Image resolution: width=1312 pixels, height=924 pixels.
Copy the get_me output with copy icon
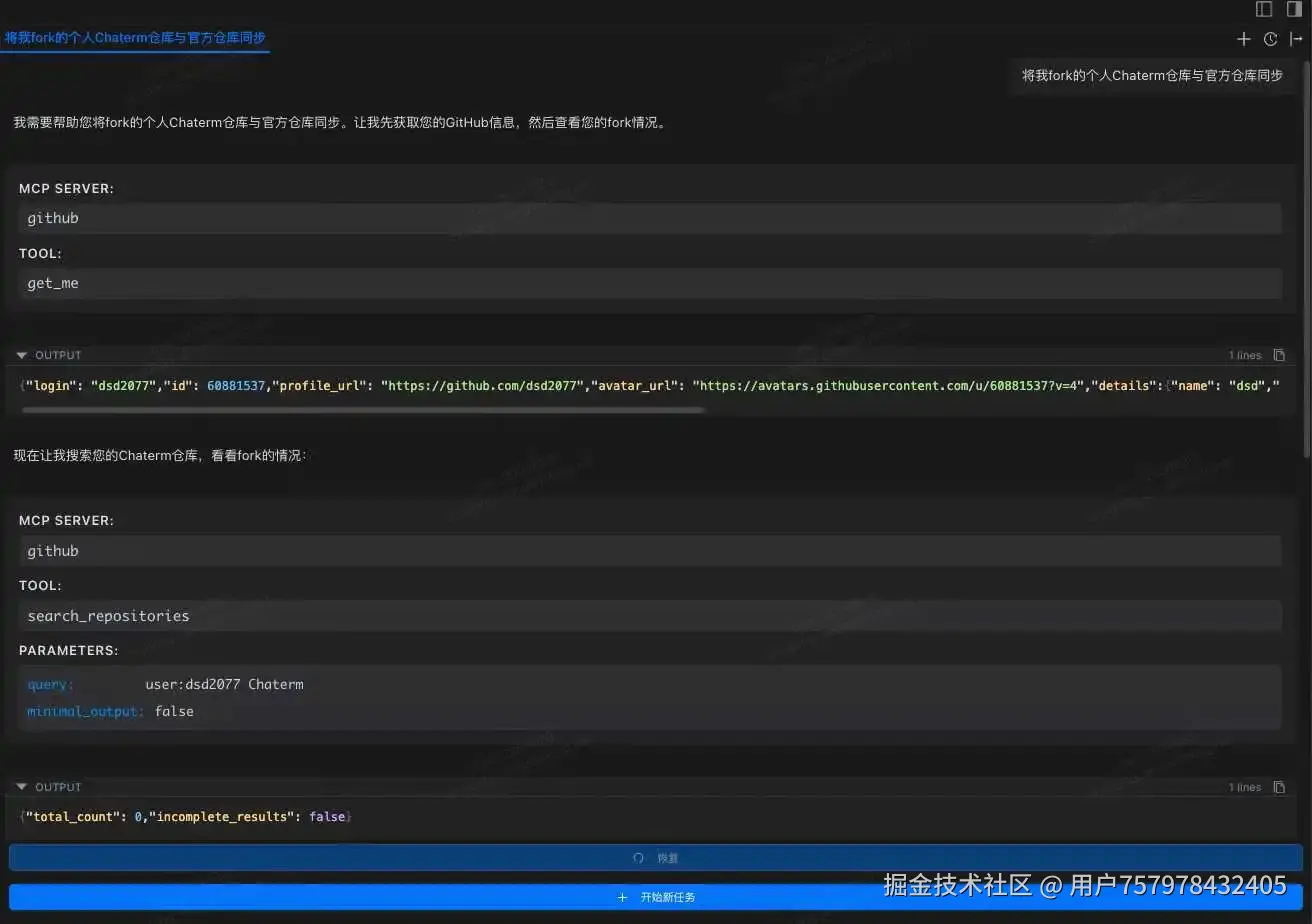pos(1279,355)
